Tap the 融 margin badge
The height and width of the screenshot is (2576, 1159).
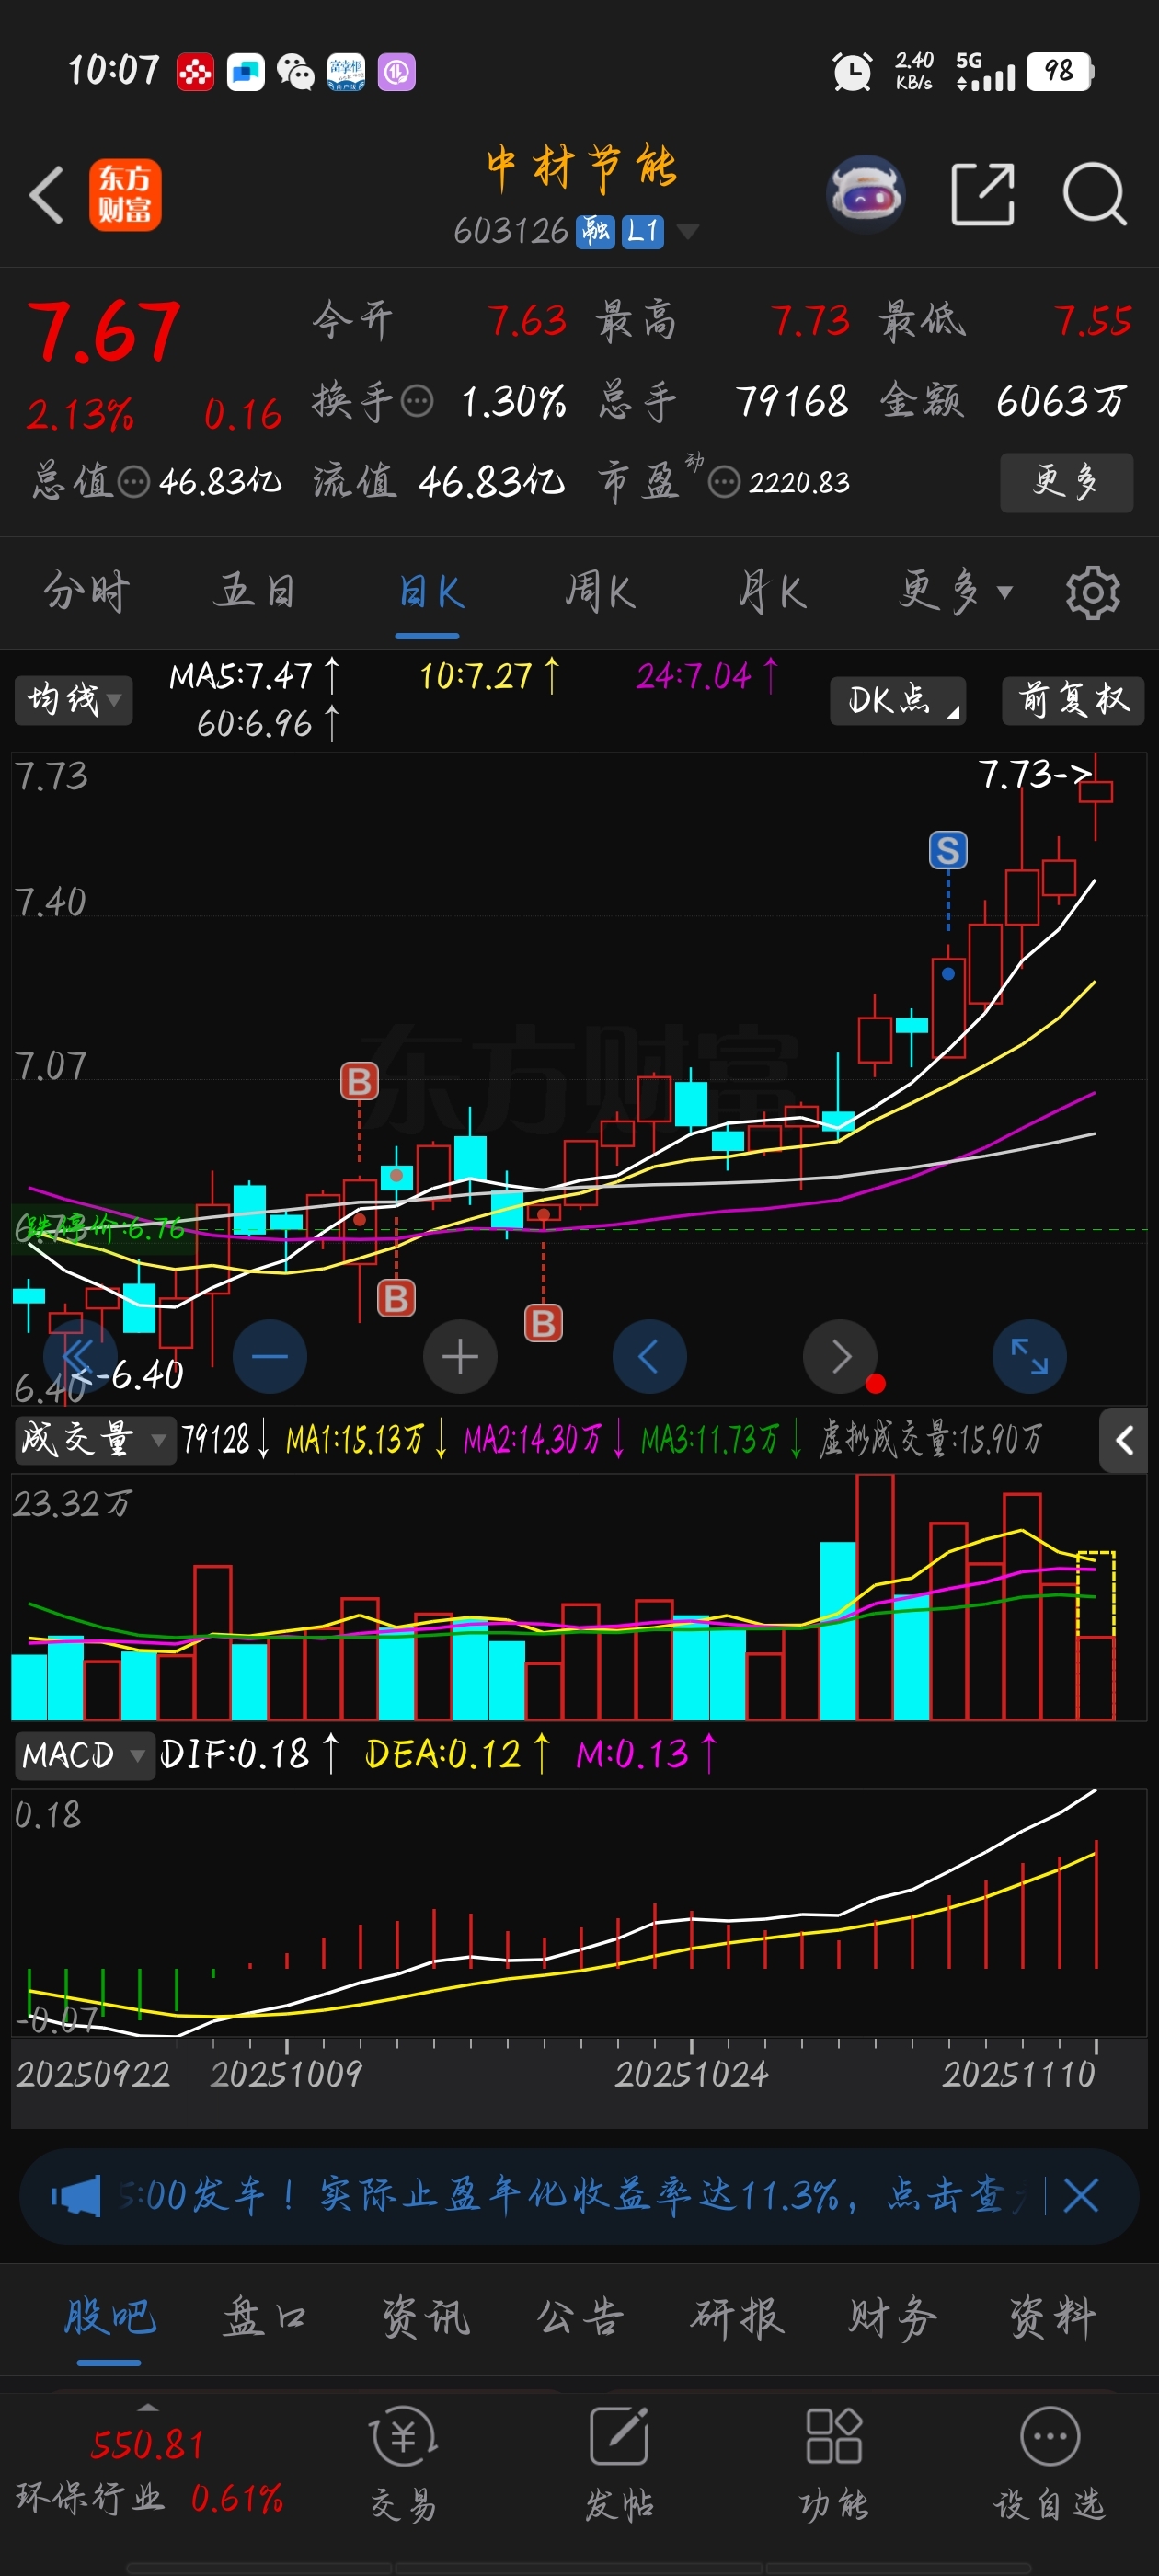click(x=596, y=232)
